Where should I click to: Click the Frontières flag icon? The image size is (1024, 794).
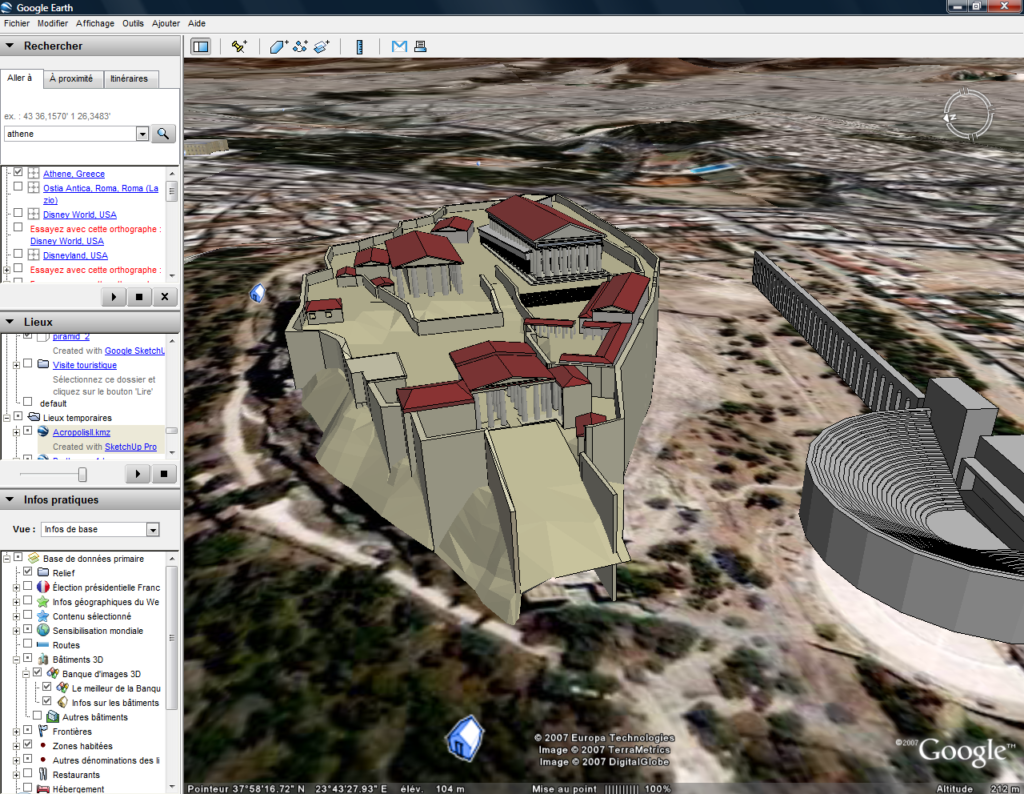pos(43,731)
